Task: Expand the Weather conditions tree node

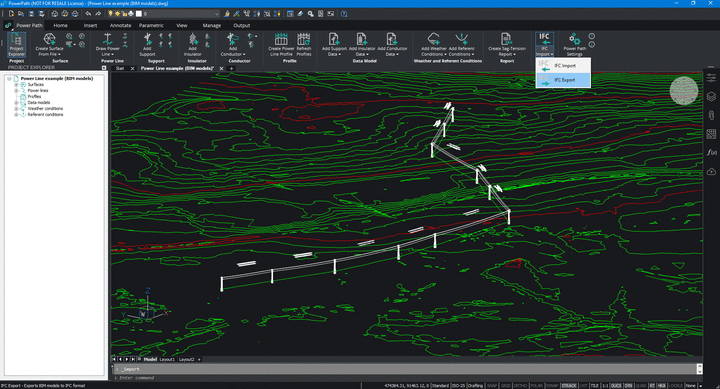Action: point(16,108)
